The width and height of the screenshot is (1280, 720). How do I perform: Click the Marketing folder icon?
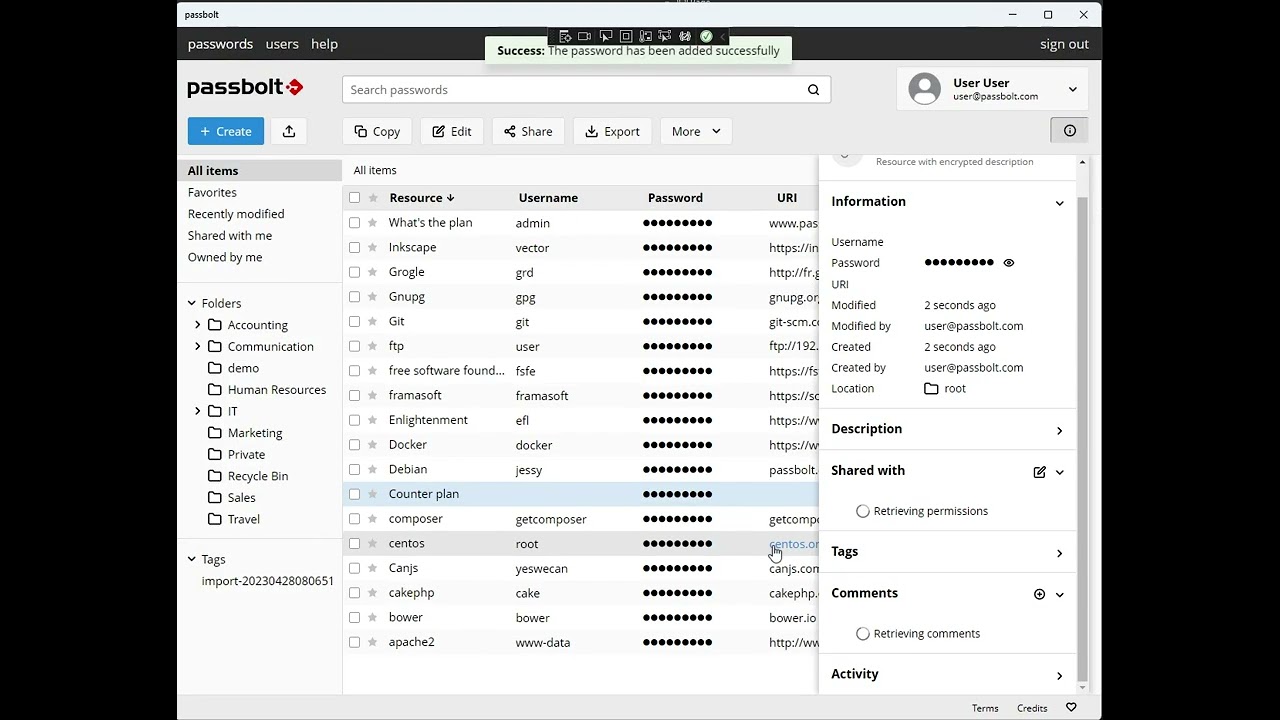[x=215, y=433]
